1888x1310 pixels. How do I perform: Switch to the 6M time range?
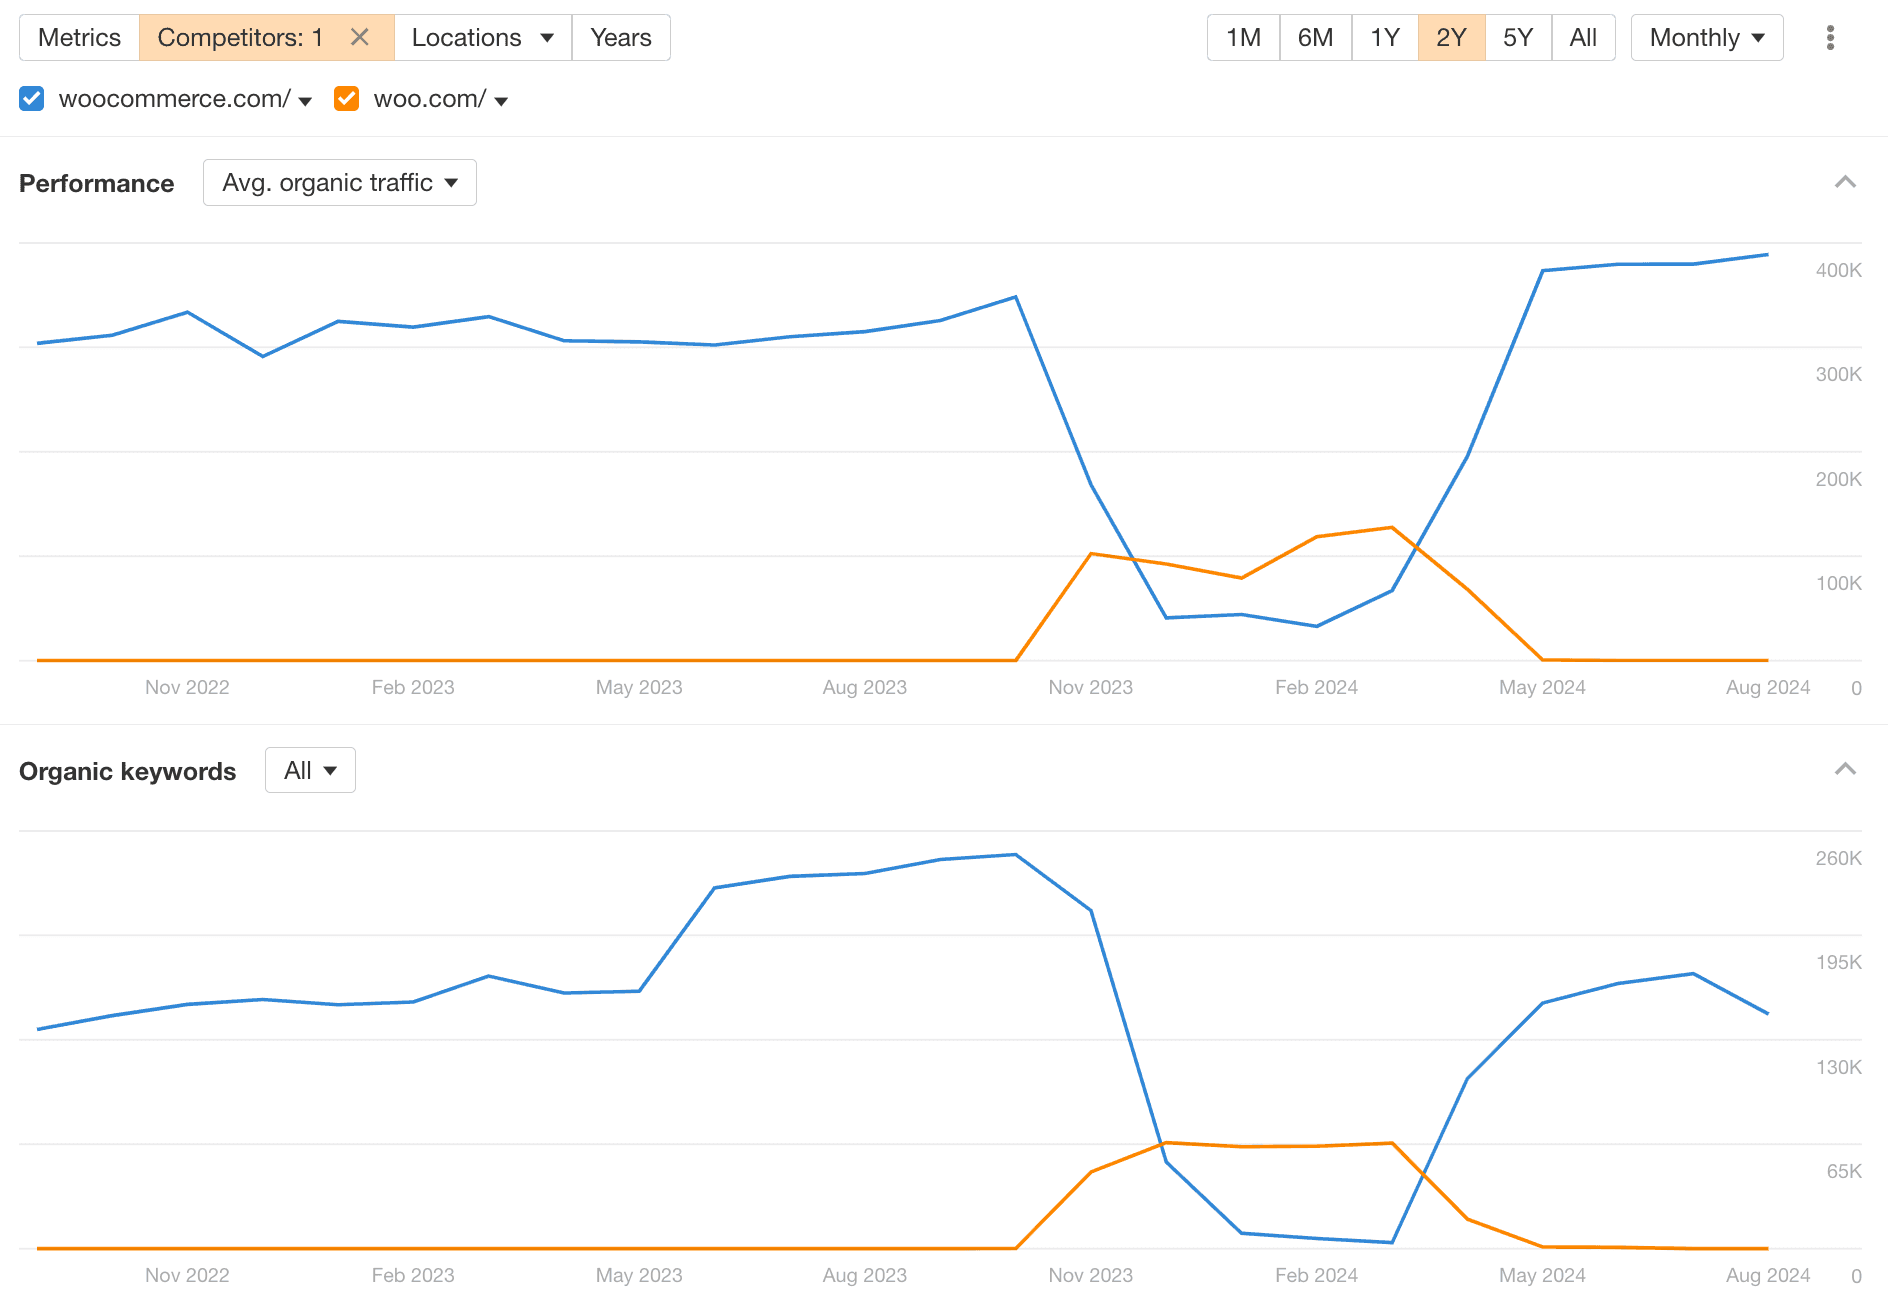[1315, 37]
